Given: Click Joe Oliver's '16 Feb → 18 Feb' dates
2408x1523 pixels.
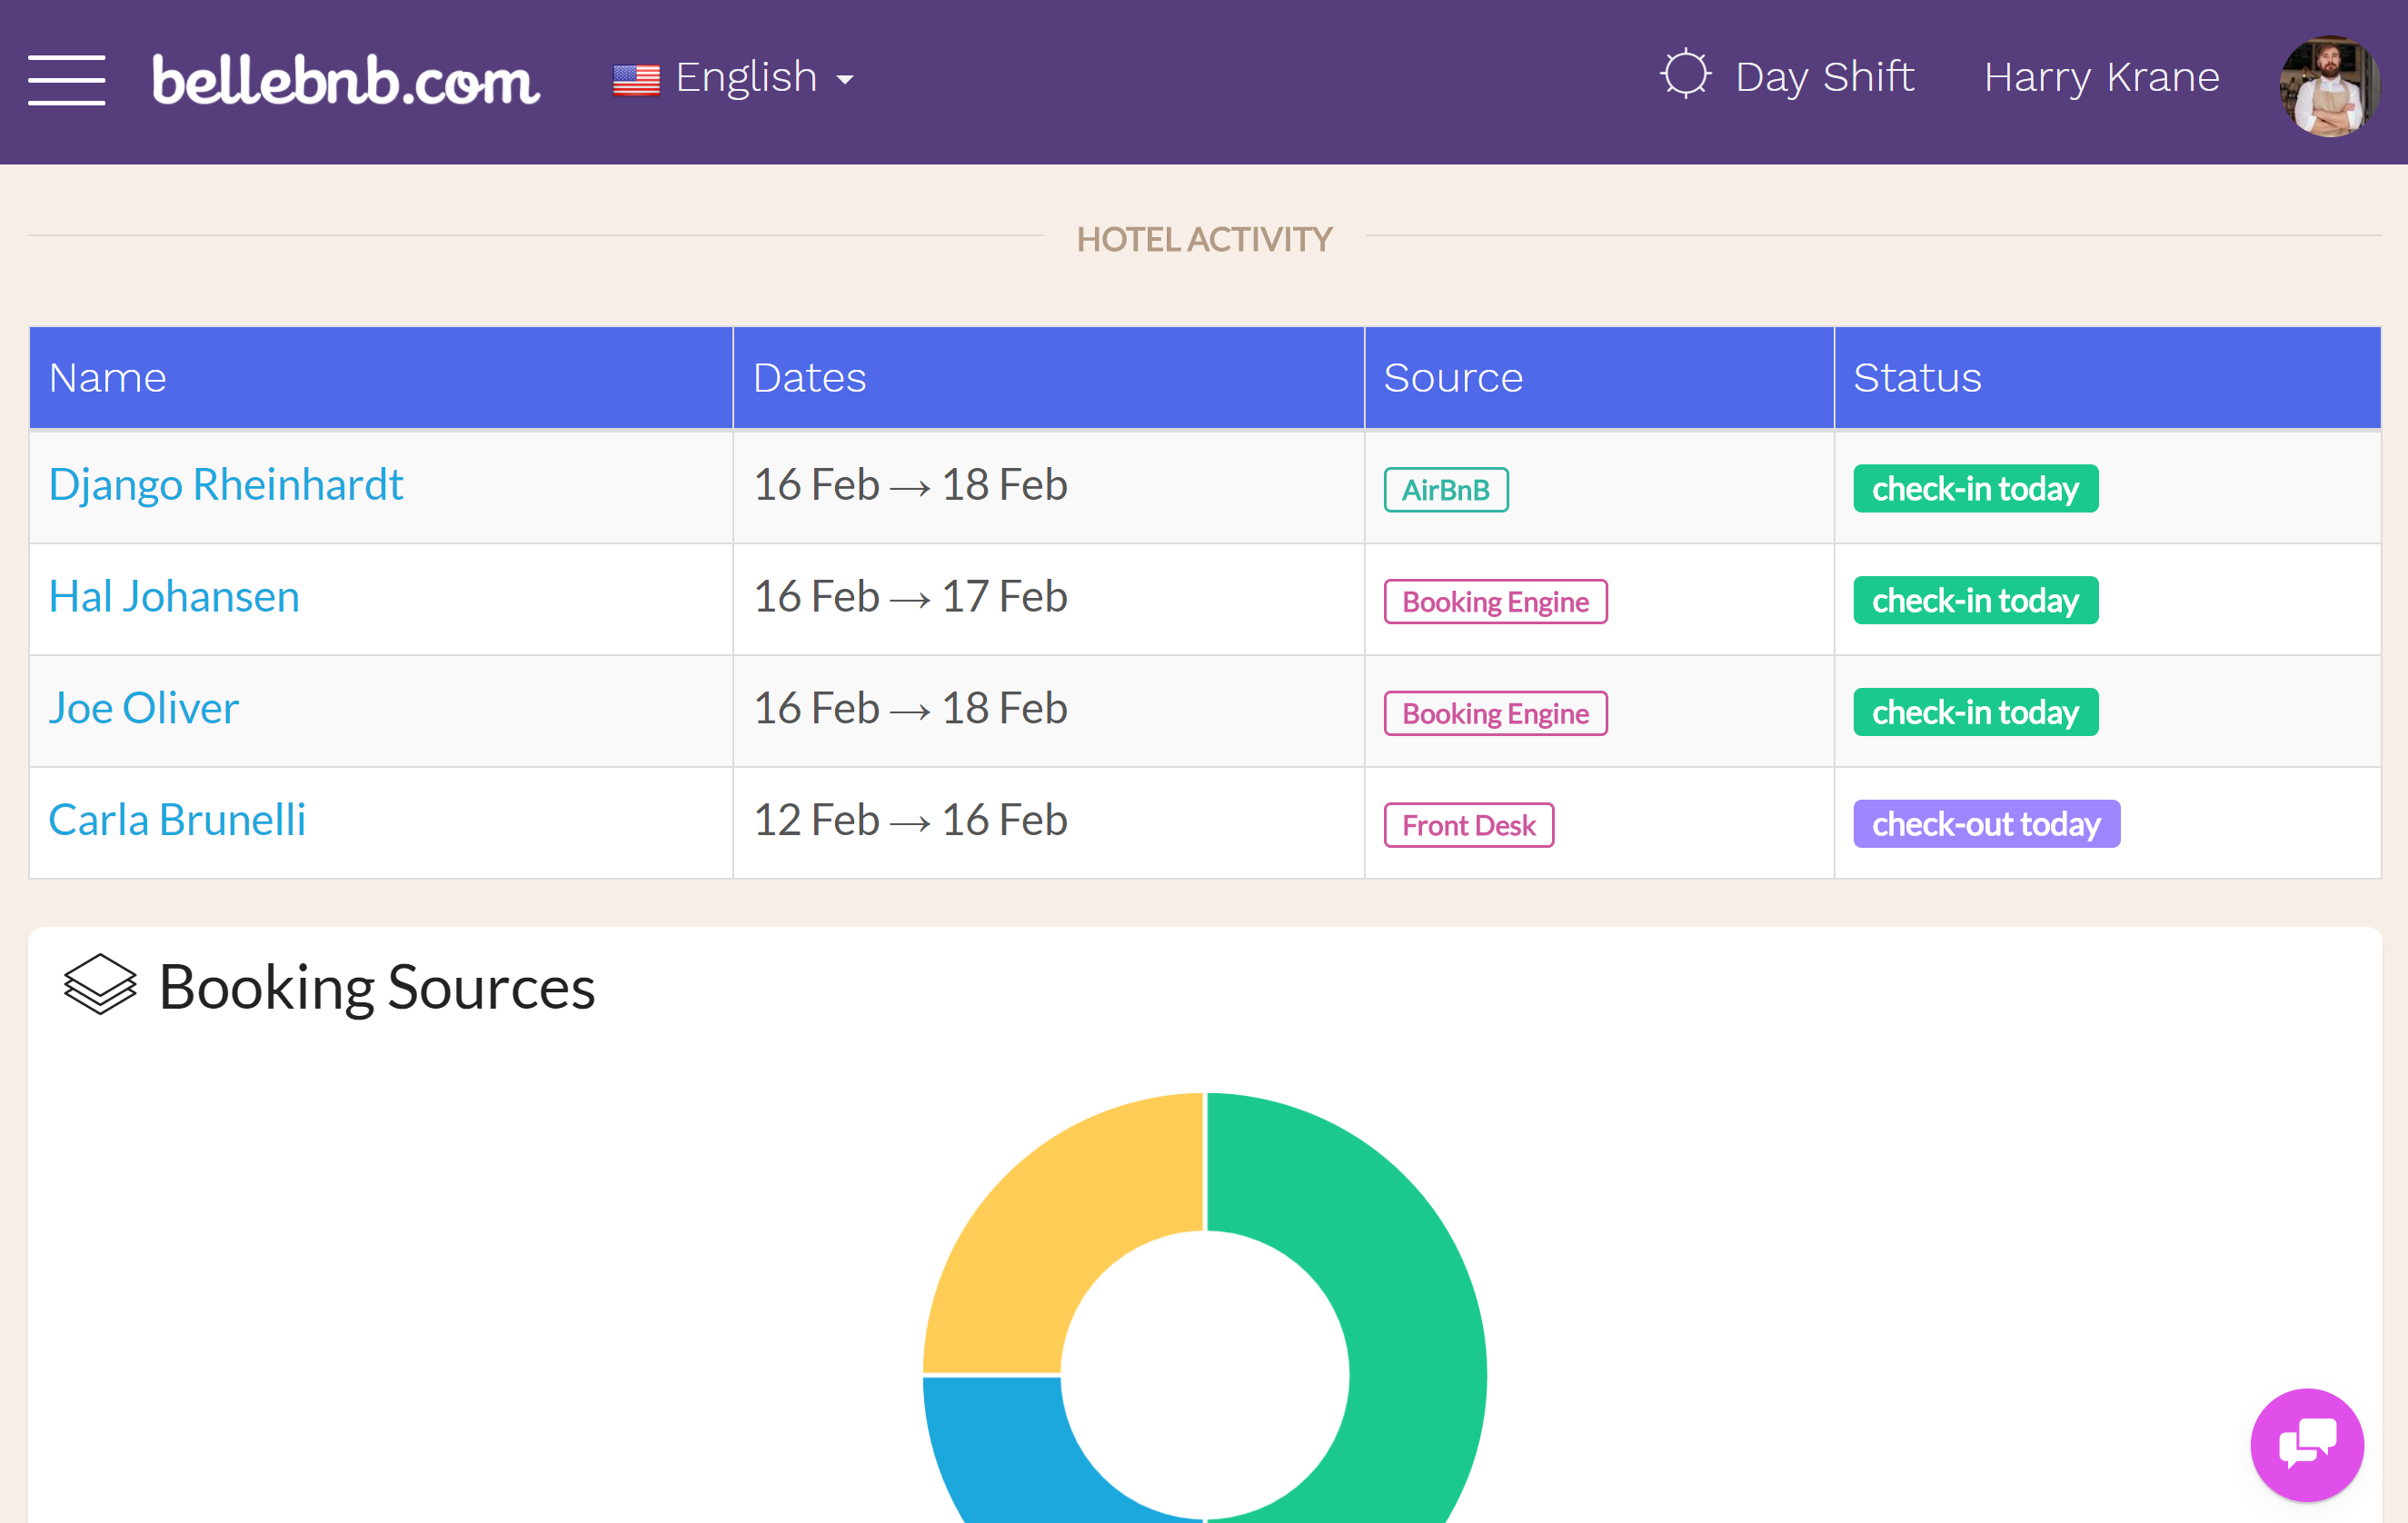Looking at the screenshot, I should 910,709.
